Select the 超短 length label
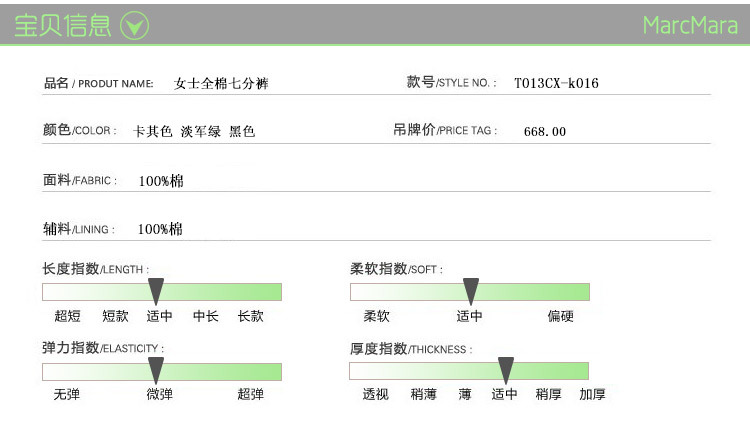 [68, 316]
